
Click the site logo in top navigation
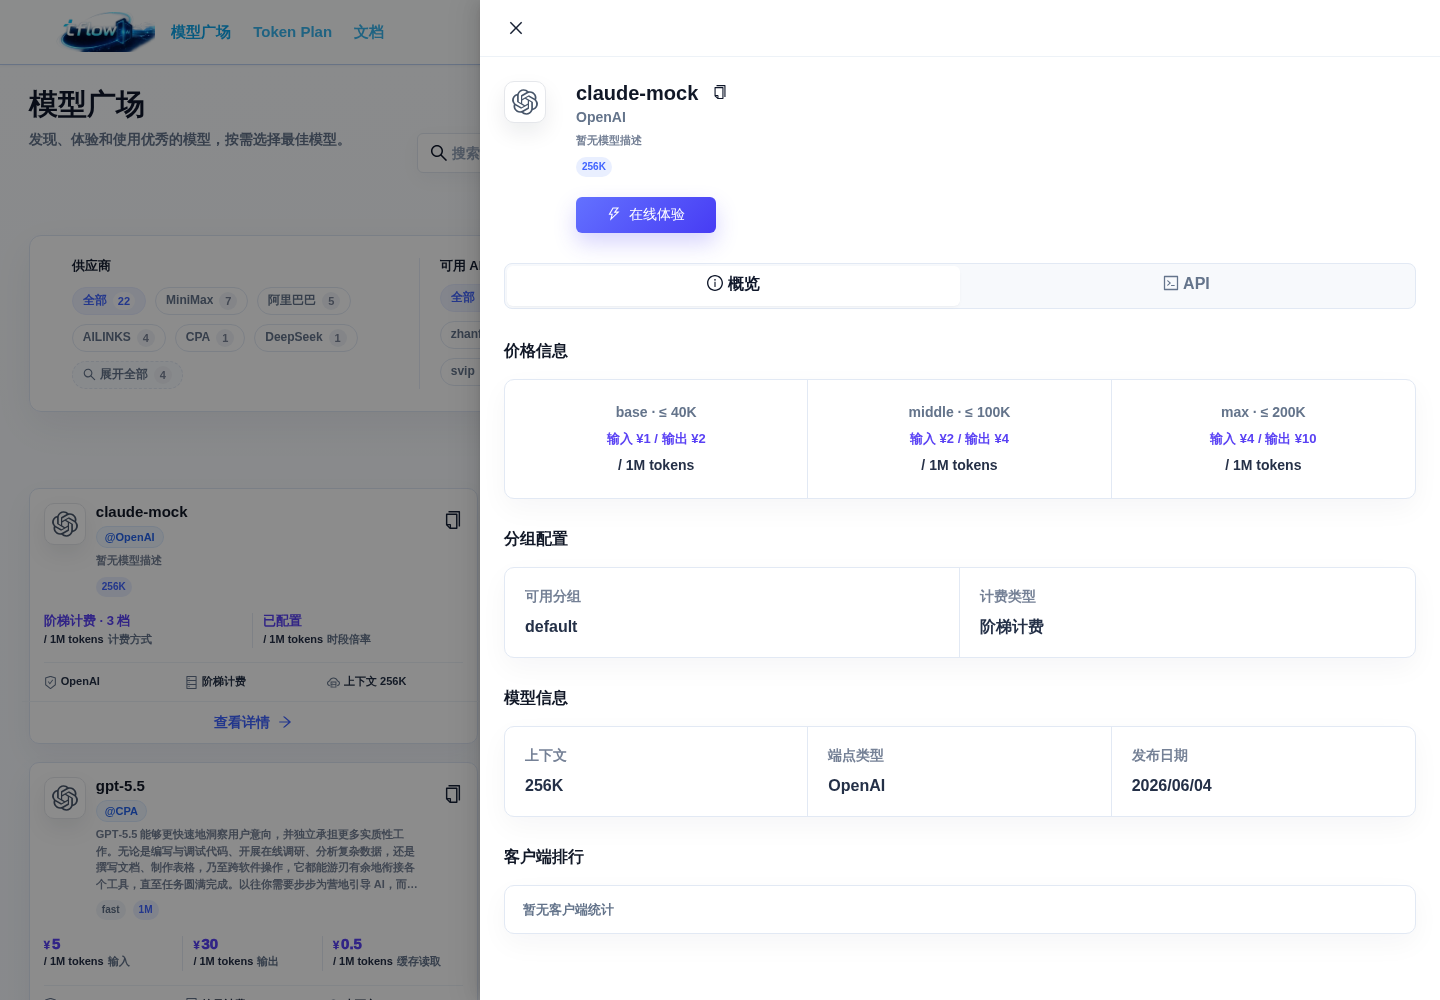point(108,32)
